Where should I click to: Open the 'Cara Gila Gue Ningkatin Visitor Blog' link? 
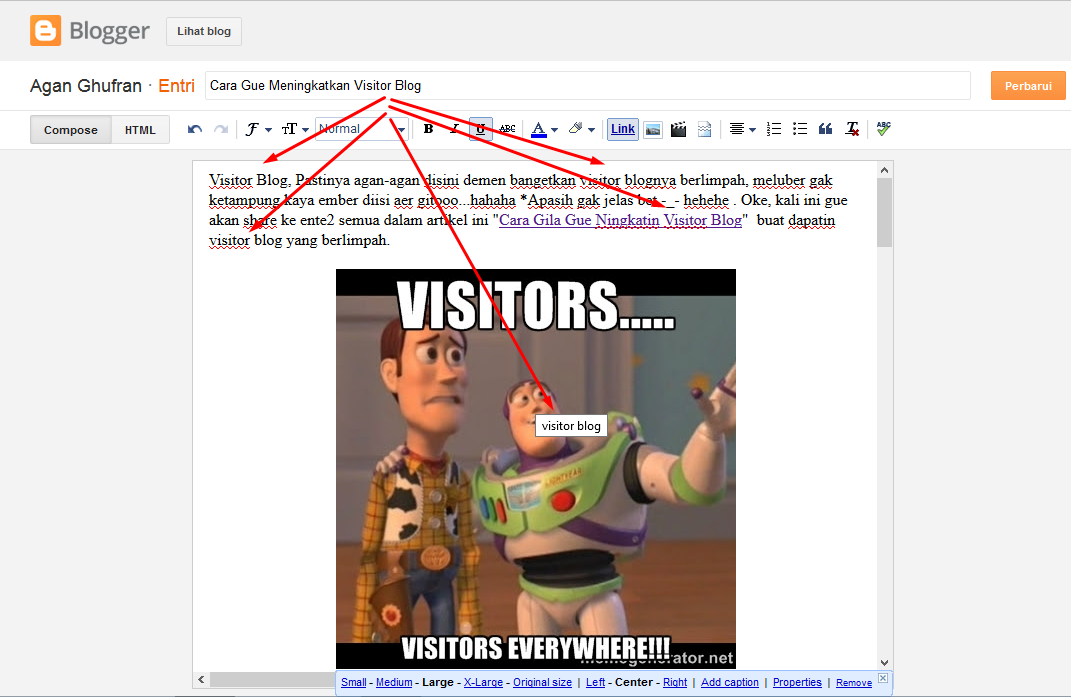pos(620,220)
